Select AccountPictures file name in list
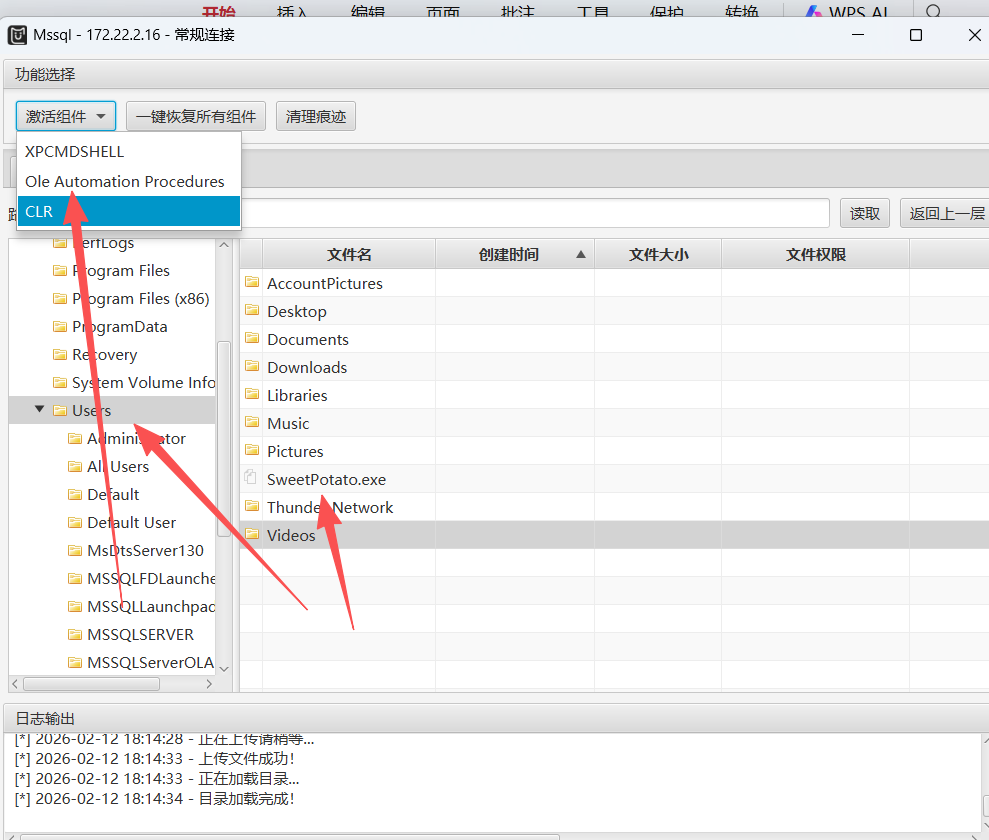Viewport: 989px width, 840px height. pyautogui.click(x=324, y=284)
